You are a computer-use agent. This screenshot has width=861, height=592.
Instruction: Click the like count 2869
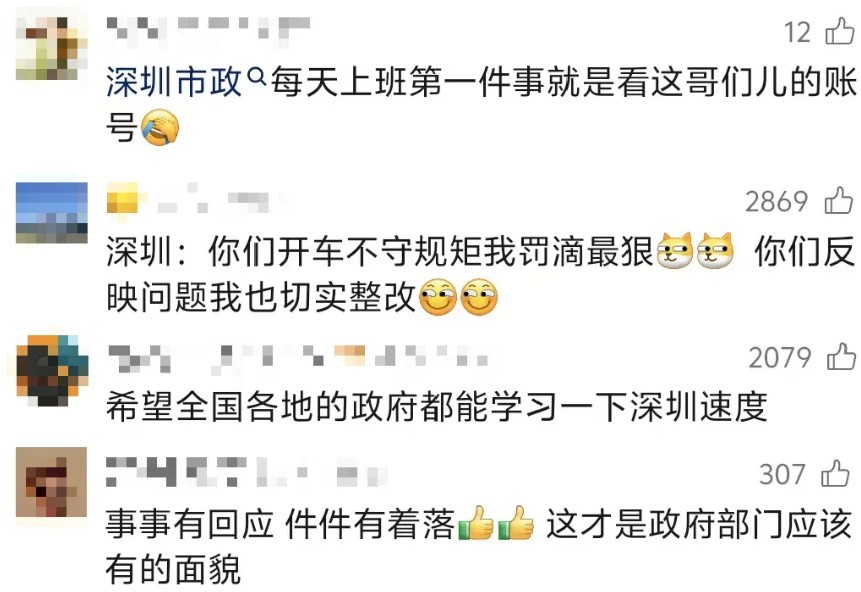(776, 202)
